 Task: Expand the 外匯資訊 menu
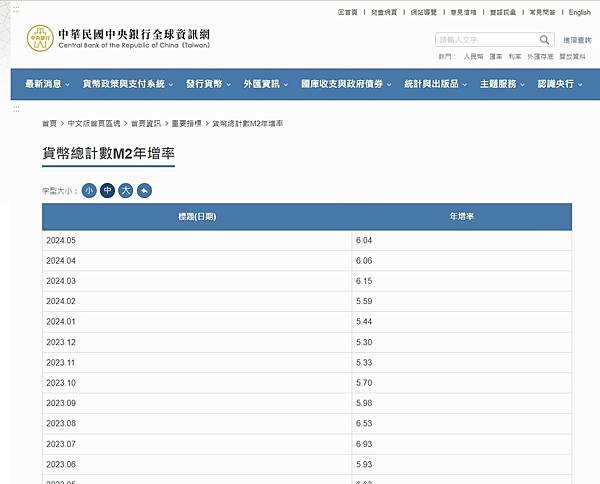[266, 84]
